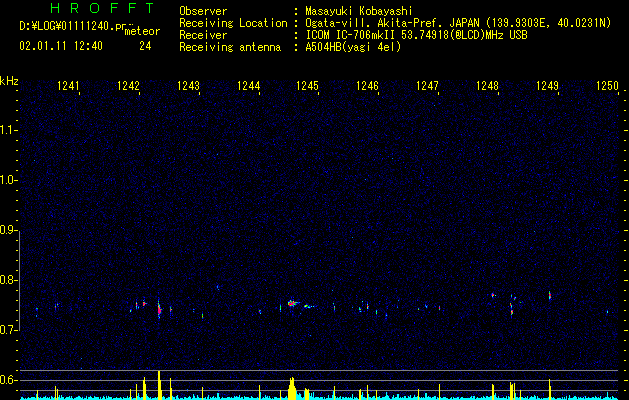Click the 0.9 frequency axis label
Image resolution: width=629 pixels, height=400 pixels.
[x=8, y=230]
